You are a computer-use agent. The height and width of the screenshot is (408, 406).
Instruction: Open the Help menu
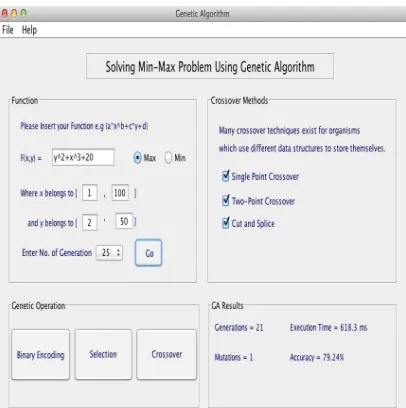pyautogui.click(x=29, y=30)
